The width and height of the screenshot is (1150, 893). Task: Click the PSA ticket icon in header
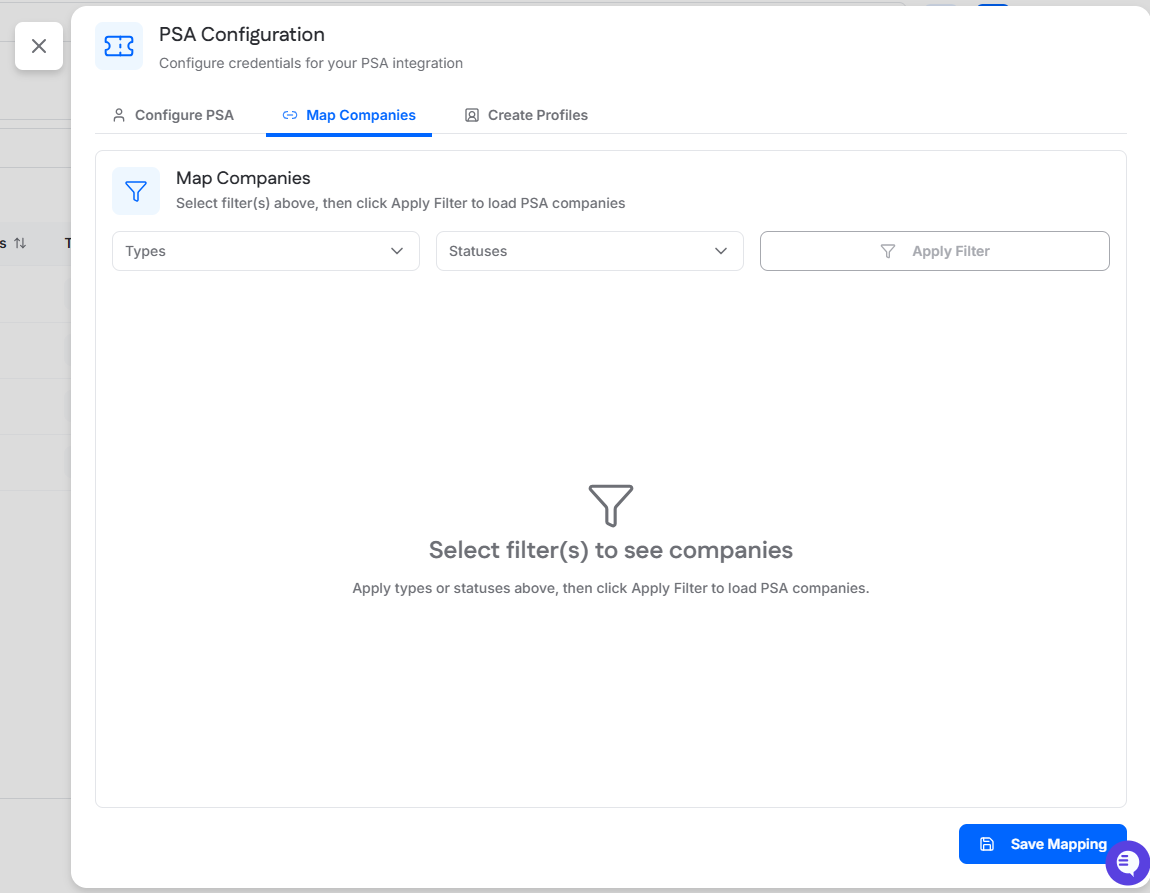(x=119, y=46)
